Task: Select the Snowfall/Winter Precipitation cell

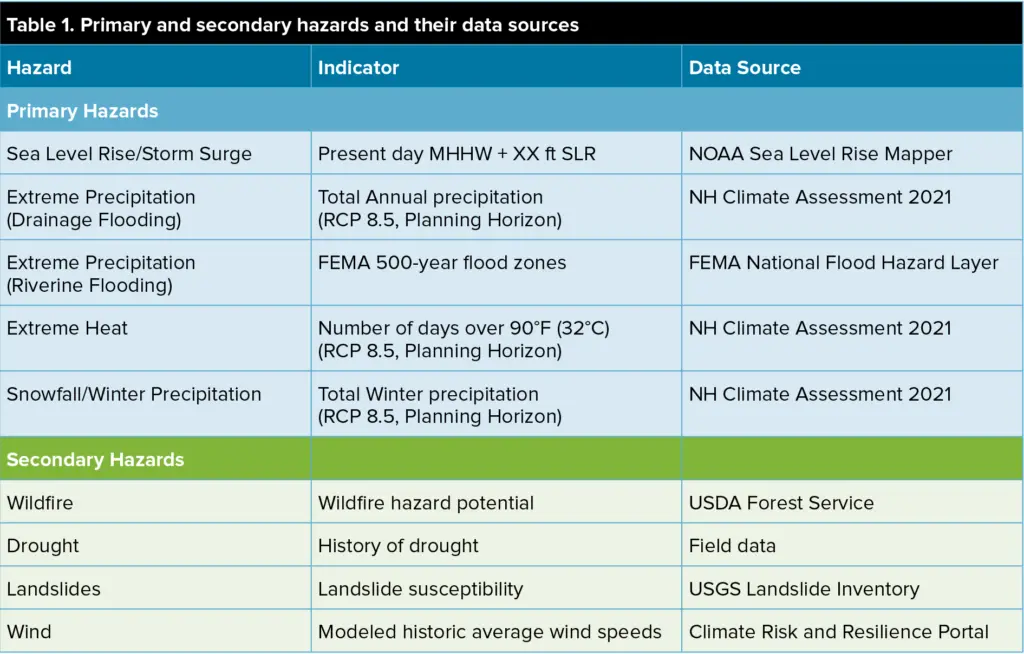Action: coord(155,404)
